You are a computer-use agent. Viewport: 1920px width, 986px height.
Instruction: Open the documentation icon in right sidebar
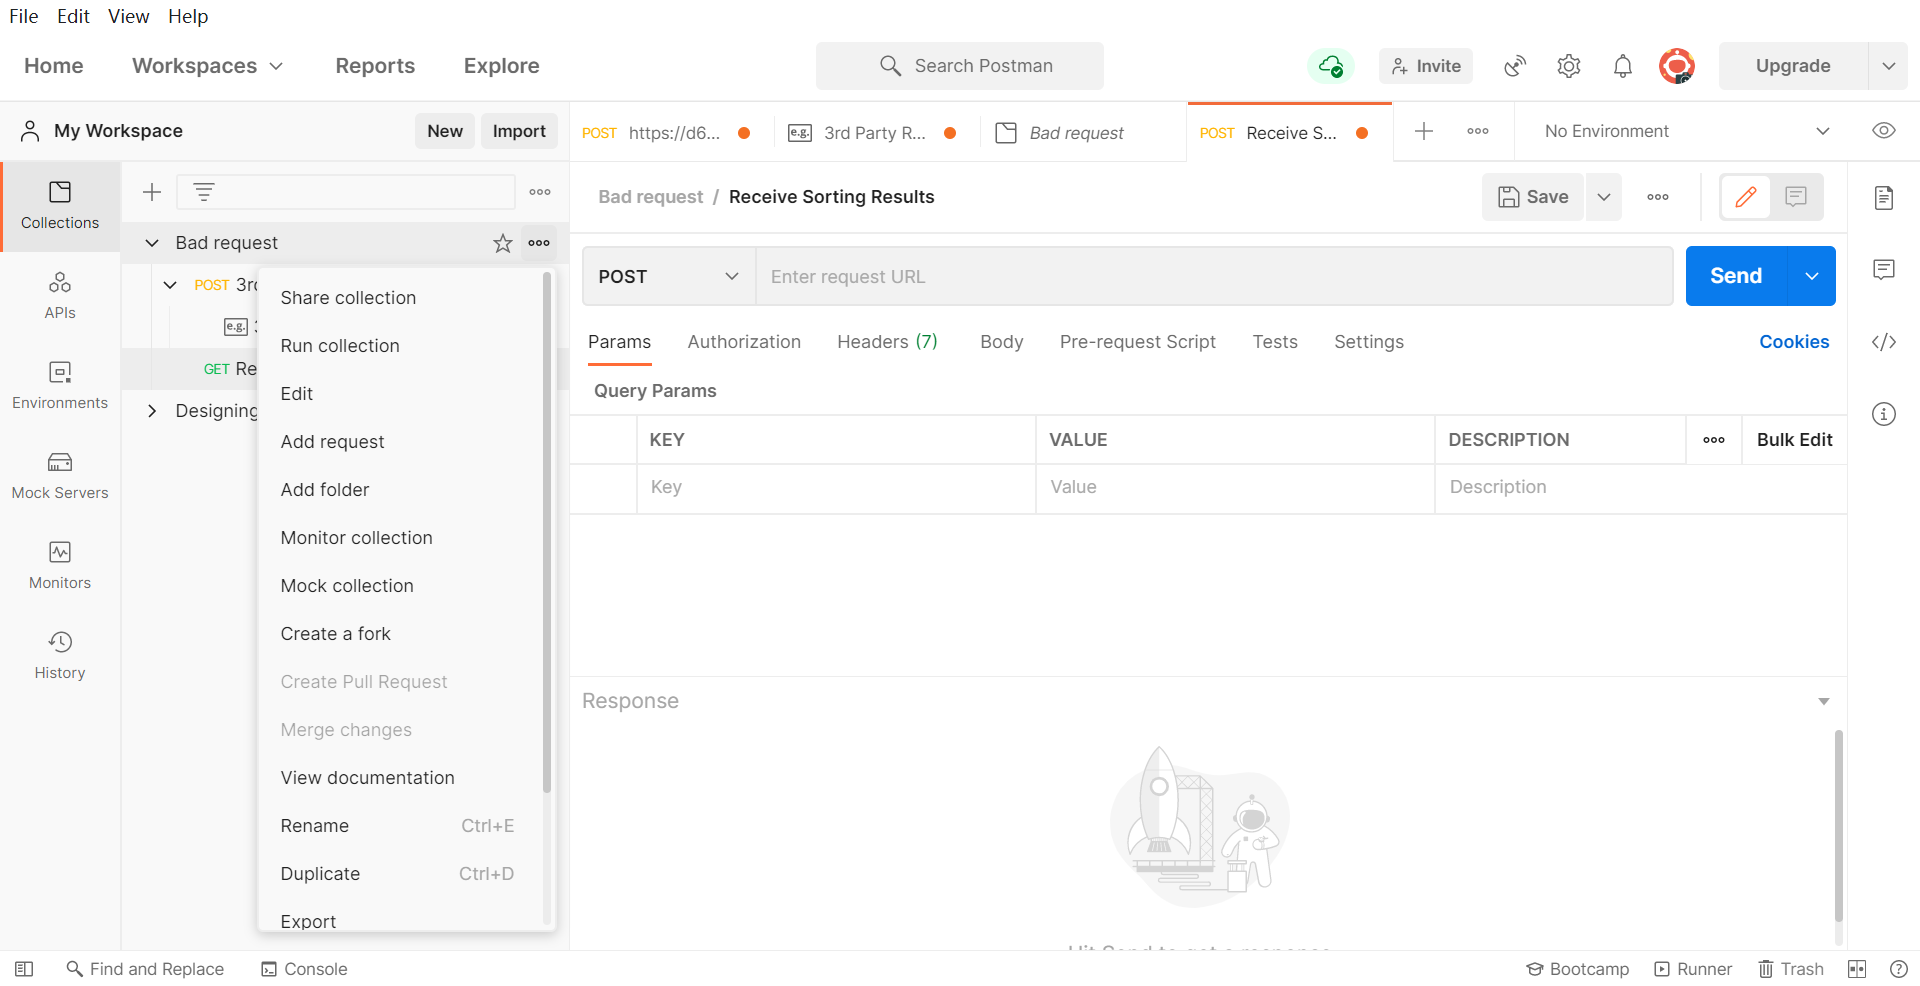[1884, 197]
